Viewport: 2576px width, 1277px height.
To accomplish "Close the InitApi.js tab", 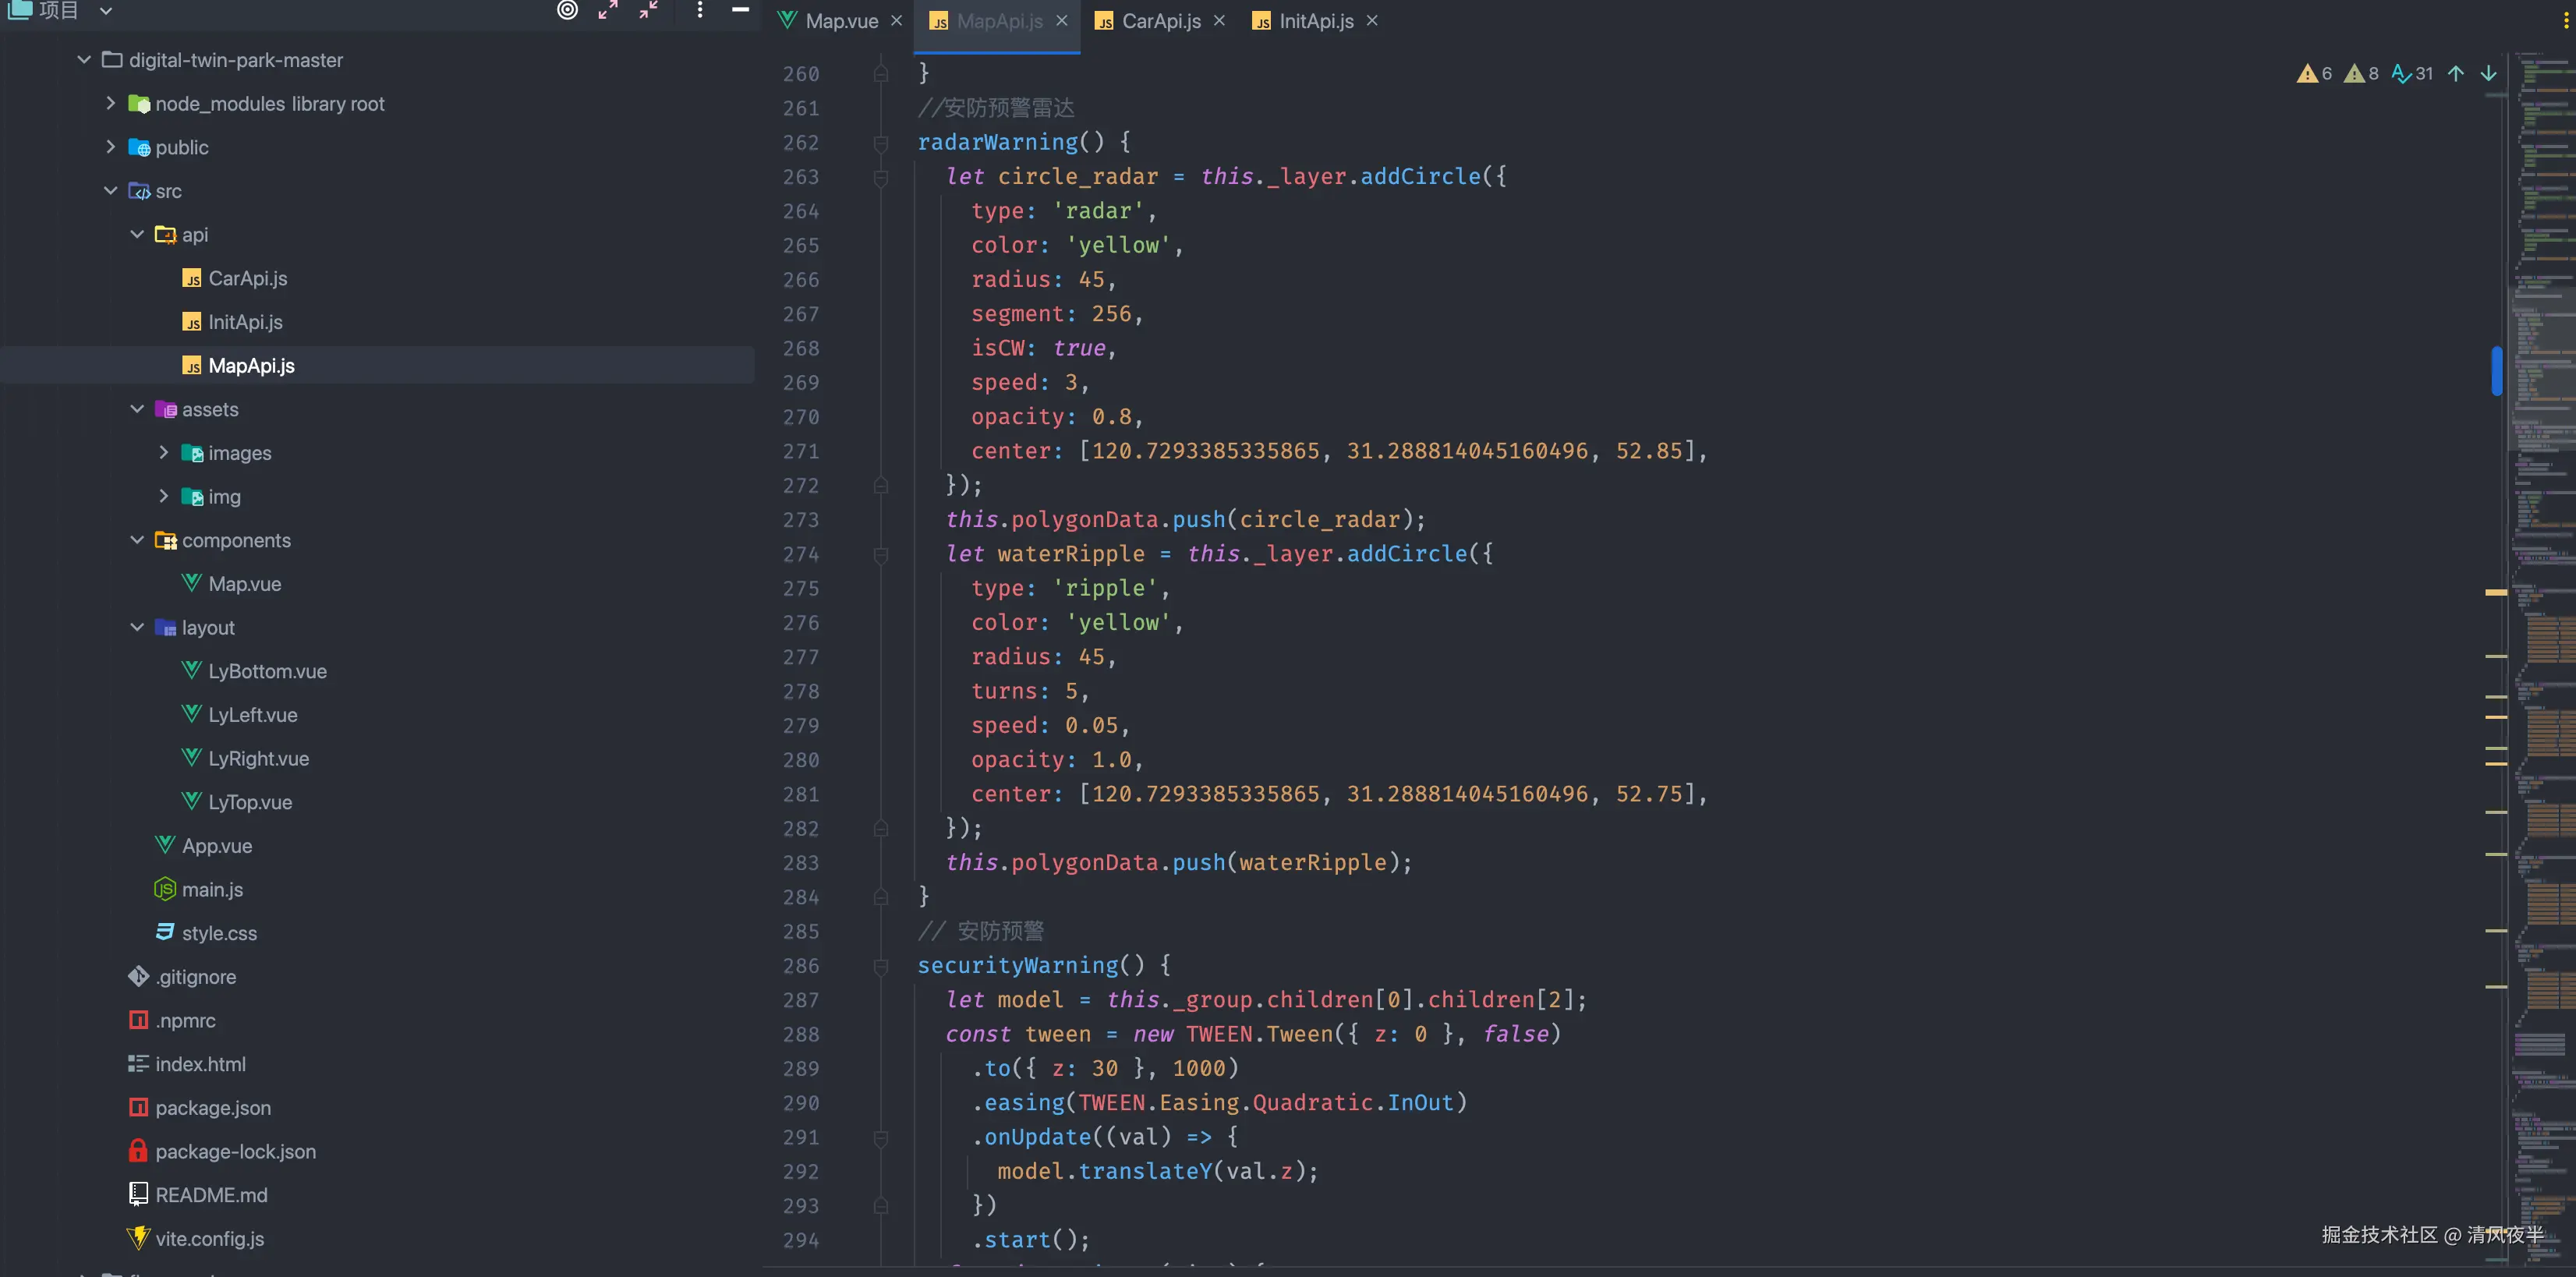I will pyautogui.click(x=1372, y=21).
